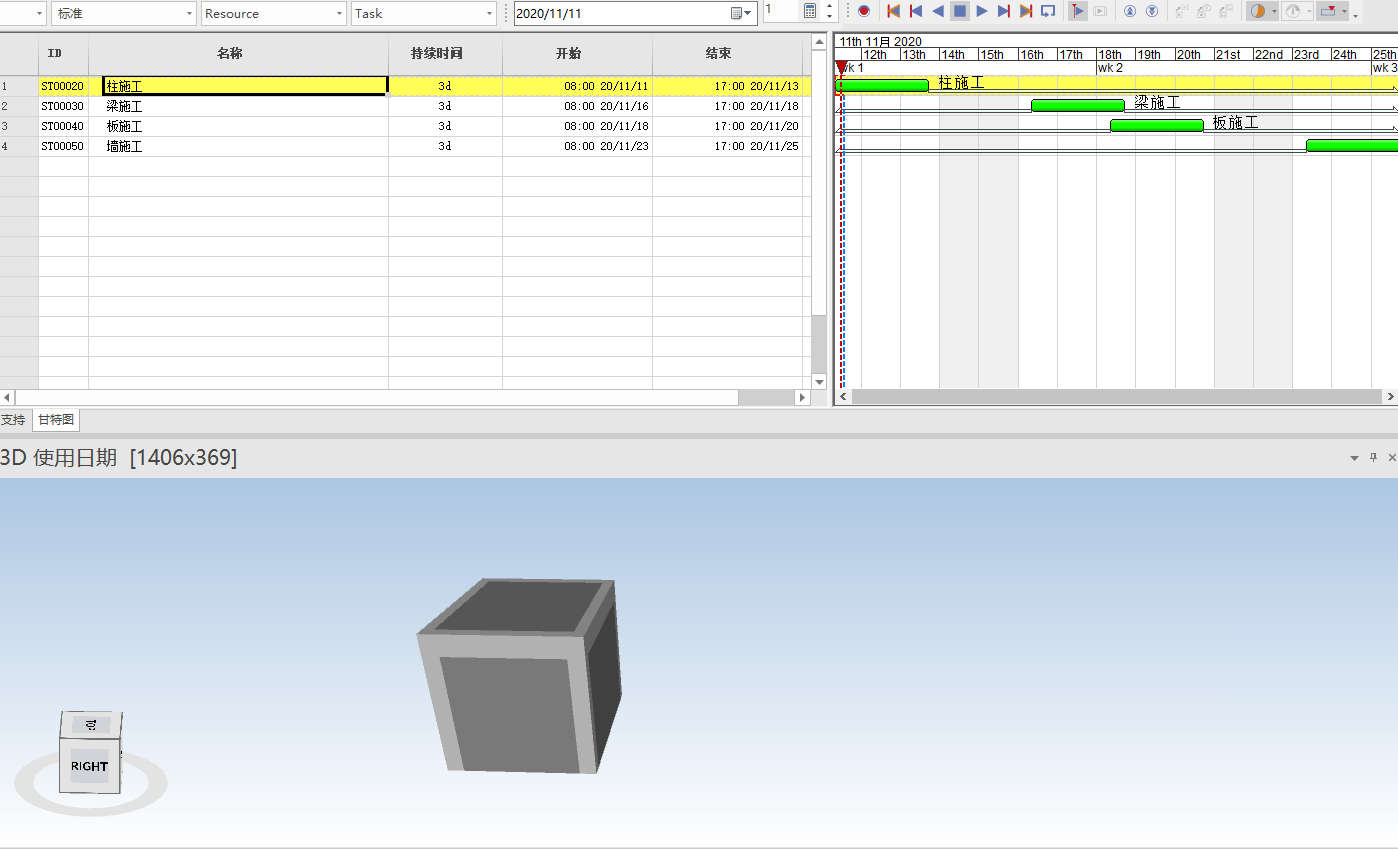
Task: Select the 梁施工 task row name
Action: point(124,106)
